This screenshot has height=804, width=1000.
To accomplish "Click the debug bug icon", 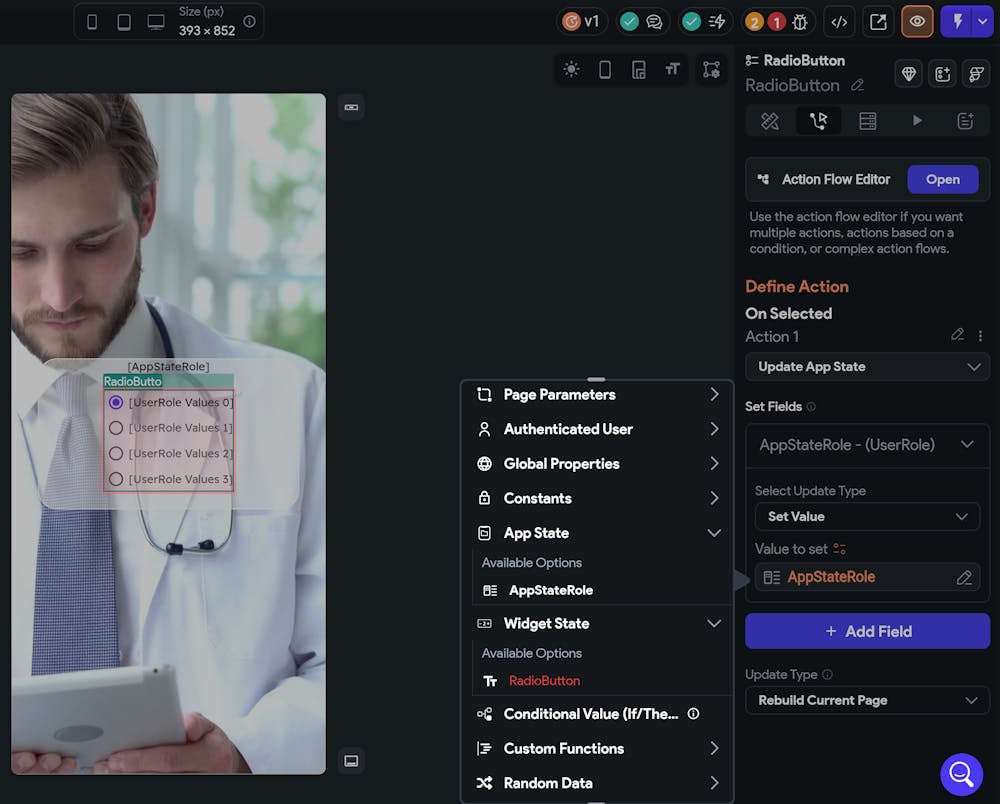I will [800, 22].
